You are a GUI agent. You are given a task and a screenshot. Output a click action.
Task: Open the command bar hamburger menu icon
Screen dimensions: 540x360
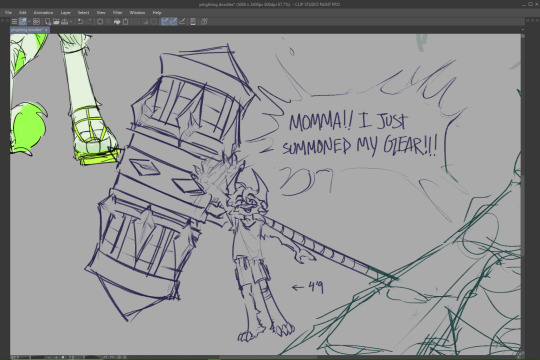pyautogui.click(x=14, y=22)
